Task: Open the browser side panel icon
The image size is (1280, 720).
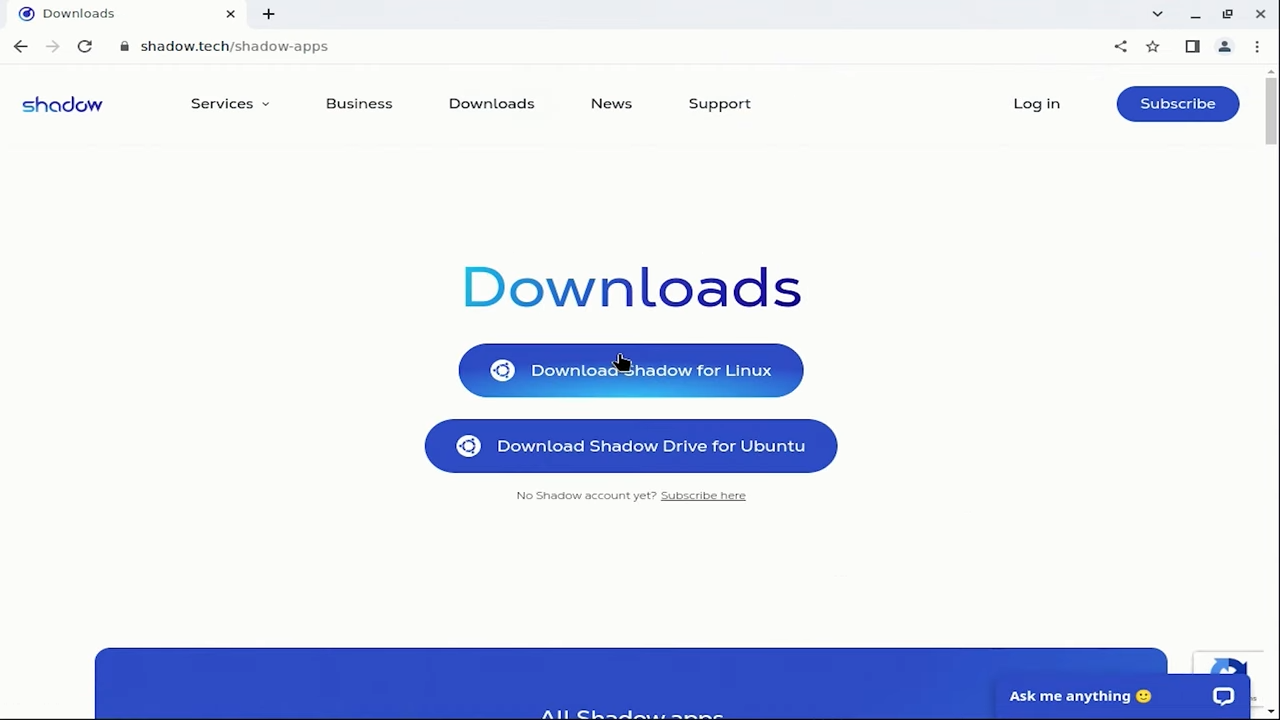Action: [1192, 46]
